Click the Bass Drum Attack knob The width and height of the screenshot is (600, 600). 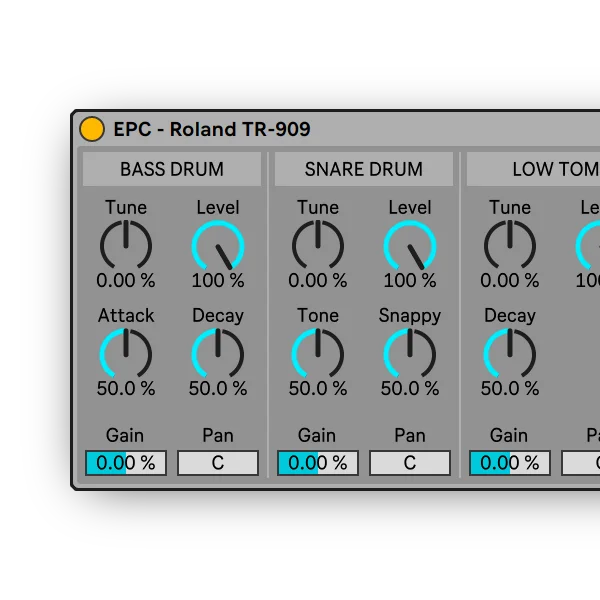[x=126, y=353]
